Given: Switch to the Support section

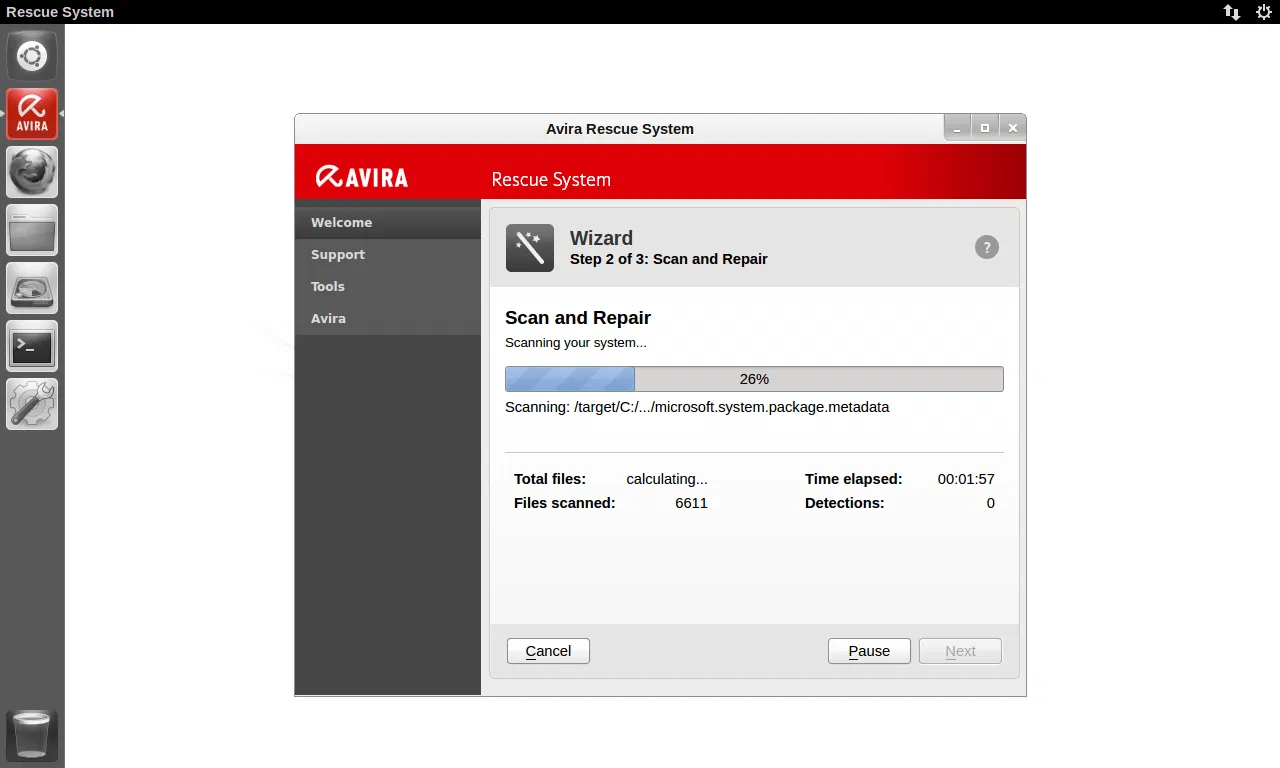Looking at the screenshot, I should (337, 254).
